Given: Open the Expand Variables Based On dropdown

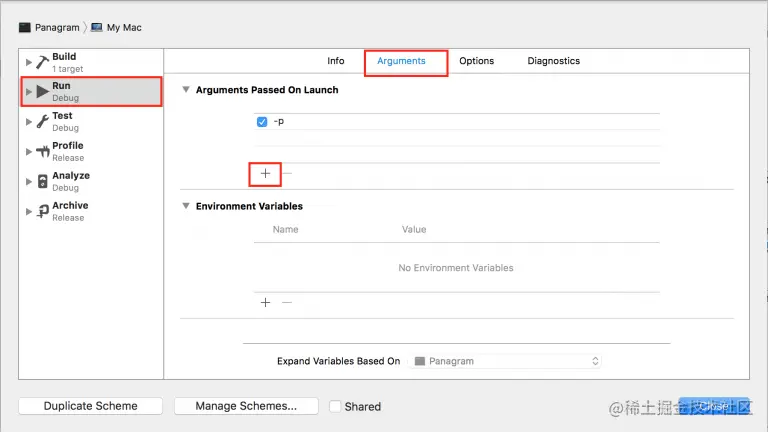Looking at the screenshot, I should tap(505, 361).
